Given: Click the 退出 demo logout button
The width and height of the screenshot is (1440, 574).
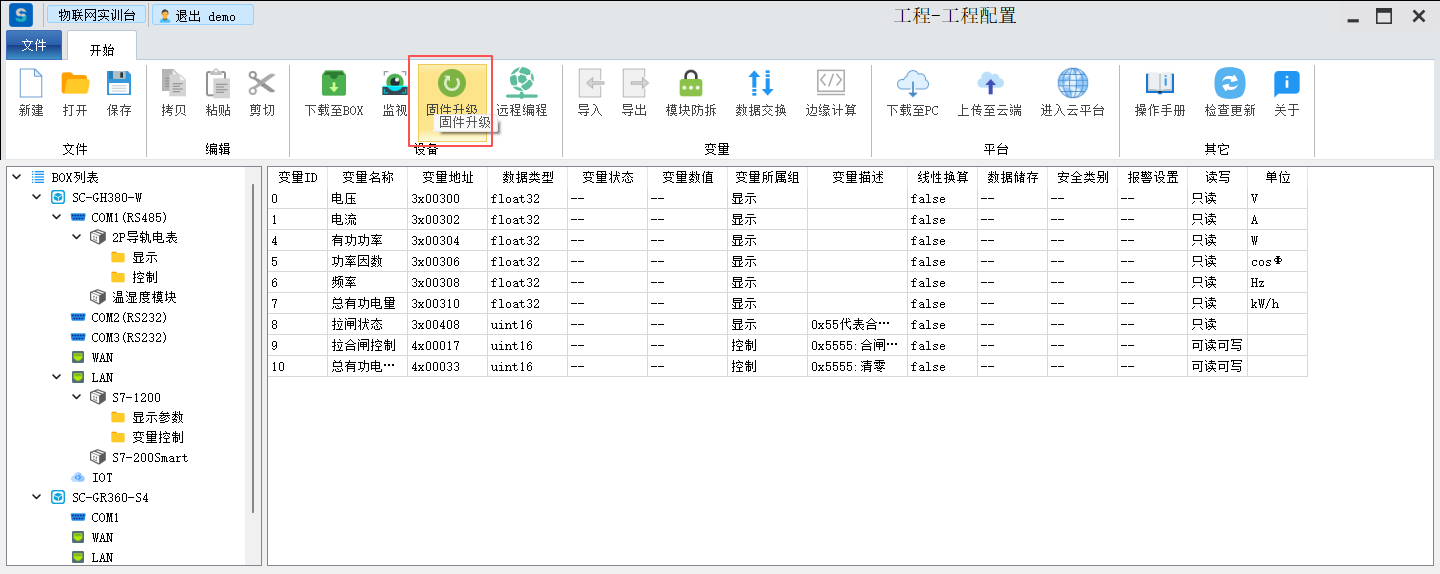Looking at the screenshot, I should coord(204,16).
